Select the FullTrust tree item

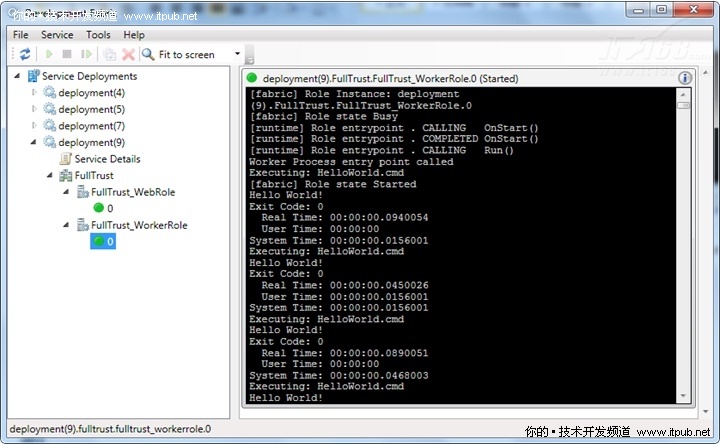pos(94,175)
